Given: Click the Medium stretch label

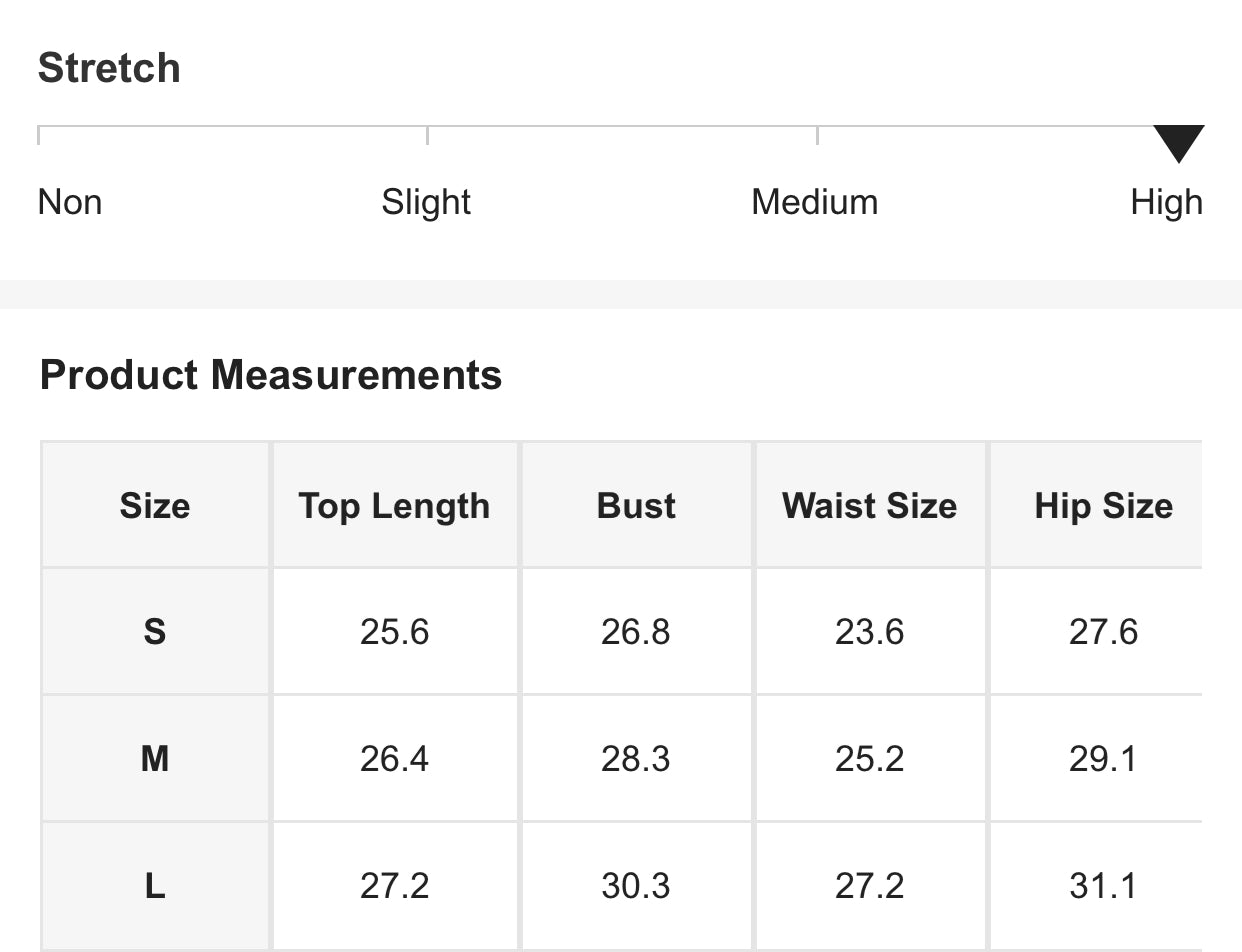Looking at the screenshot, I should (814, 202).
